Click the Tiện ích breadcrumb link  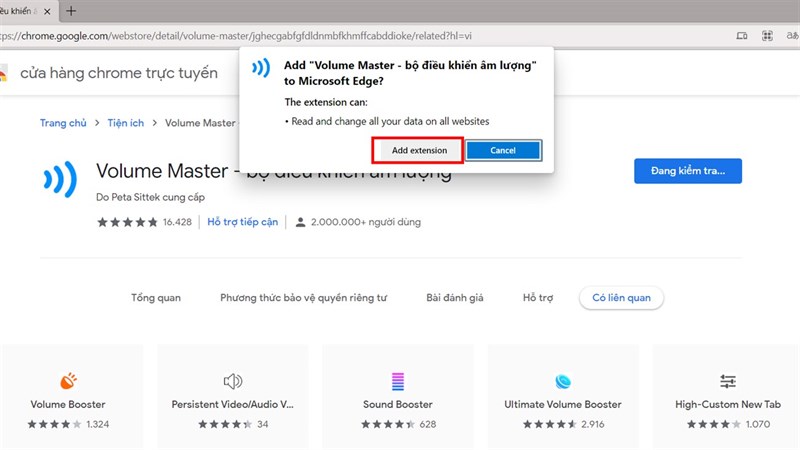pos(124,123)
